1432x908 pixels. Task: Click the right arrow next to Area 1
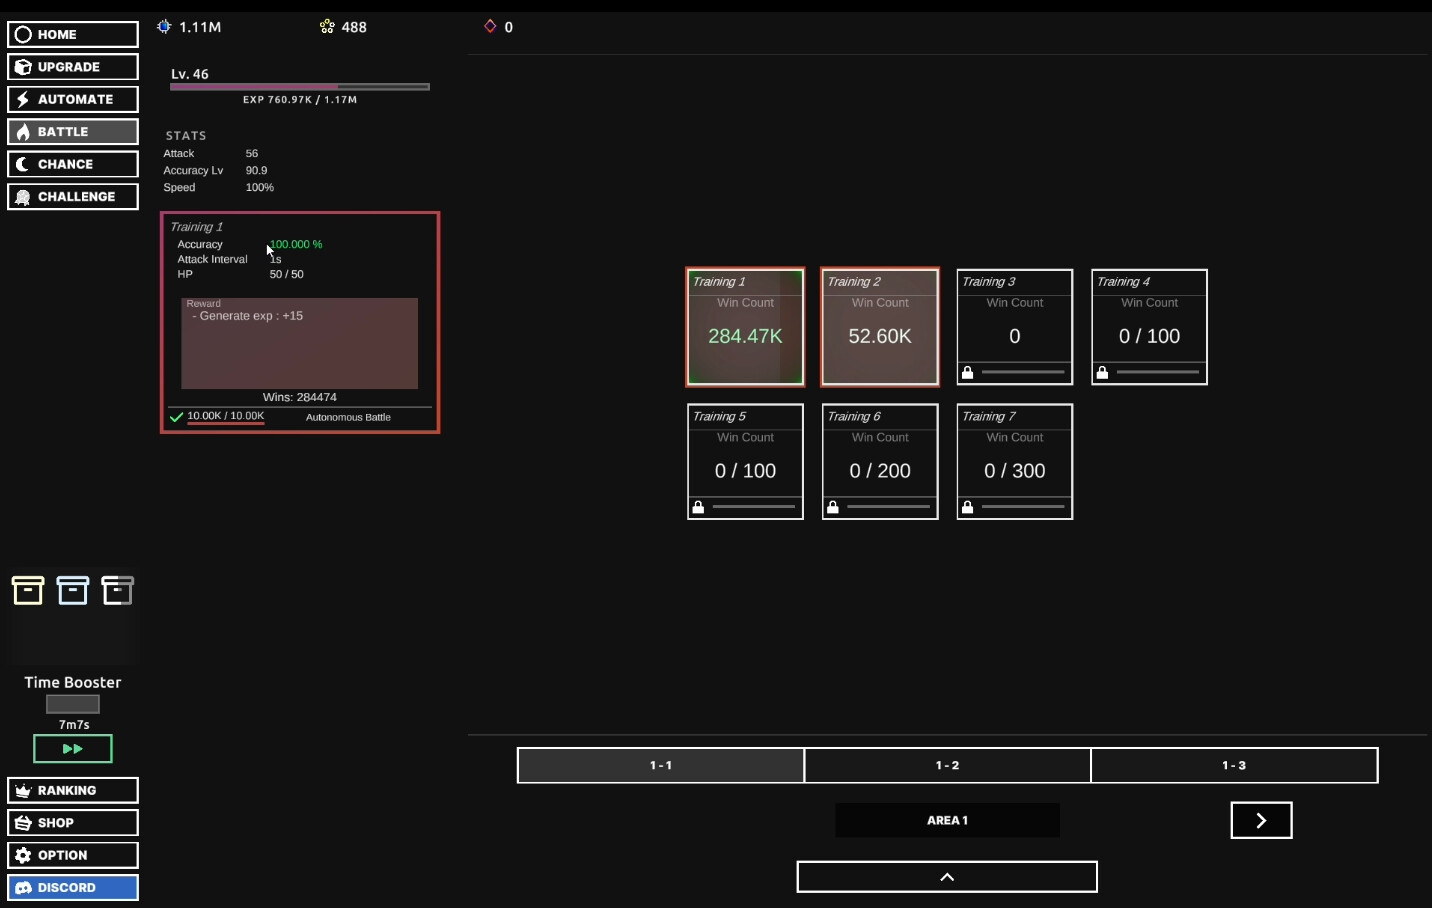pos(1261,820)
